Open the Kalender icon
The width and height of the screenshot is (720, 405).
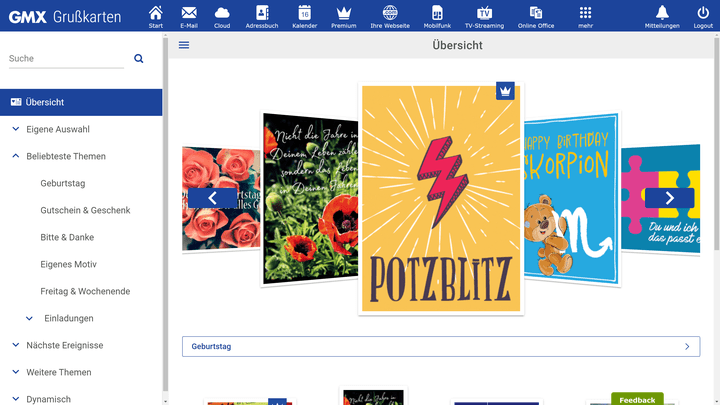304,13
